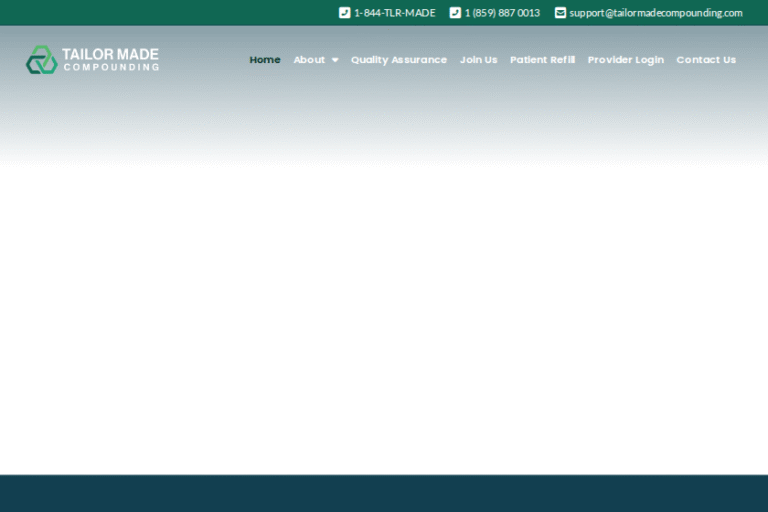Click the 1 (859) 887 0013 number
Image resolution: width=768 pixels, height=512 pixels.
coord(502,13)
